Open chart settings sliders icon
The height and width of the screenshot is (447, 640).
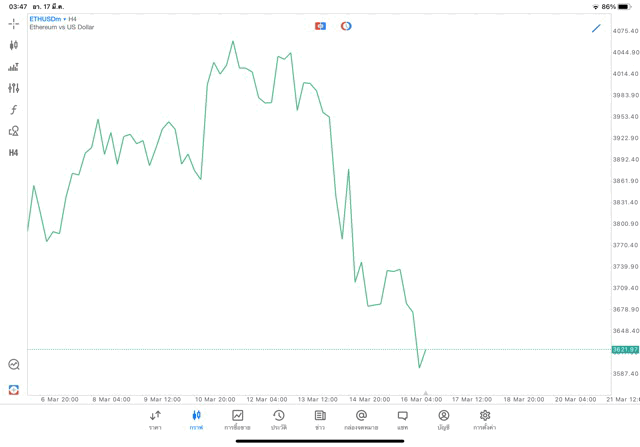[x=13, y=88]
